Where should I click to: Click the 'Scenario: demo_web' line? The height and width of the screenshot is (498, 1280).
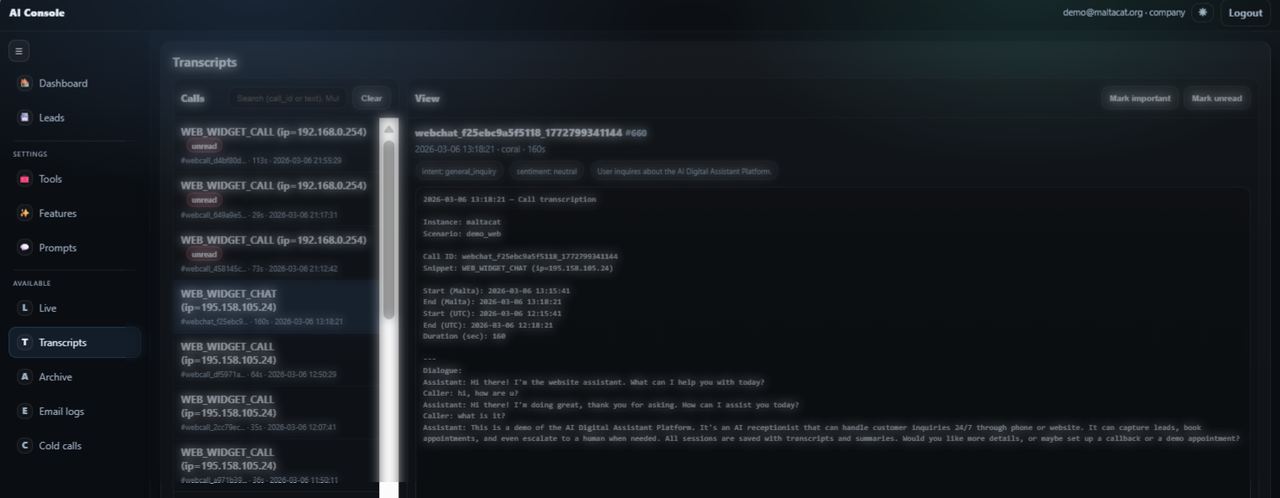(461, 233)
